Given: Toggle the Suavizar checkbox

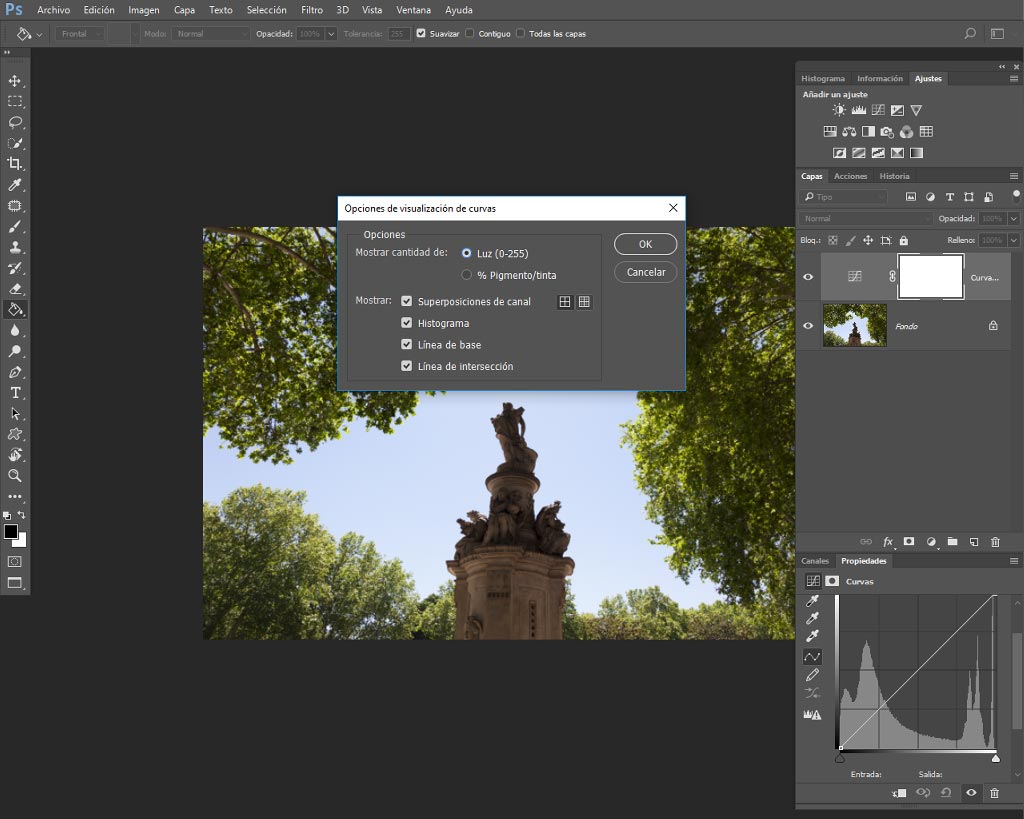Looking at the screenshot, I should (x=421, y=33).
